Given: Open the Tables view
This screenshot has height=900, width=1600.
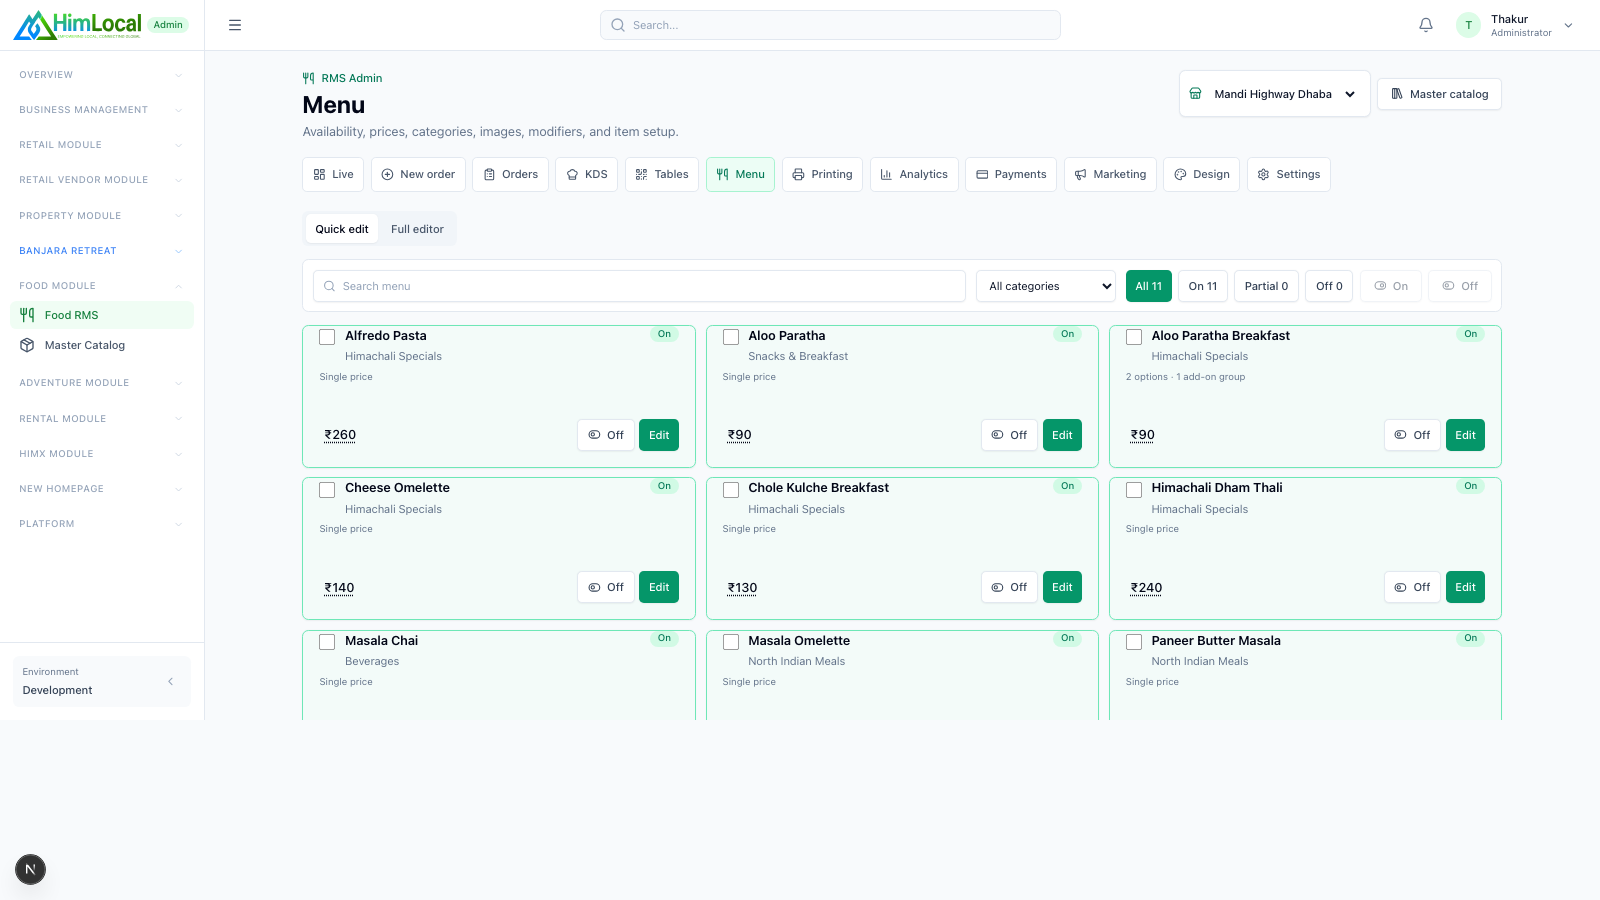Looking at the screenshot, I should point(662,174).
